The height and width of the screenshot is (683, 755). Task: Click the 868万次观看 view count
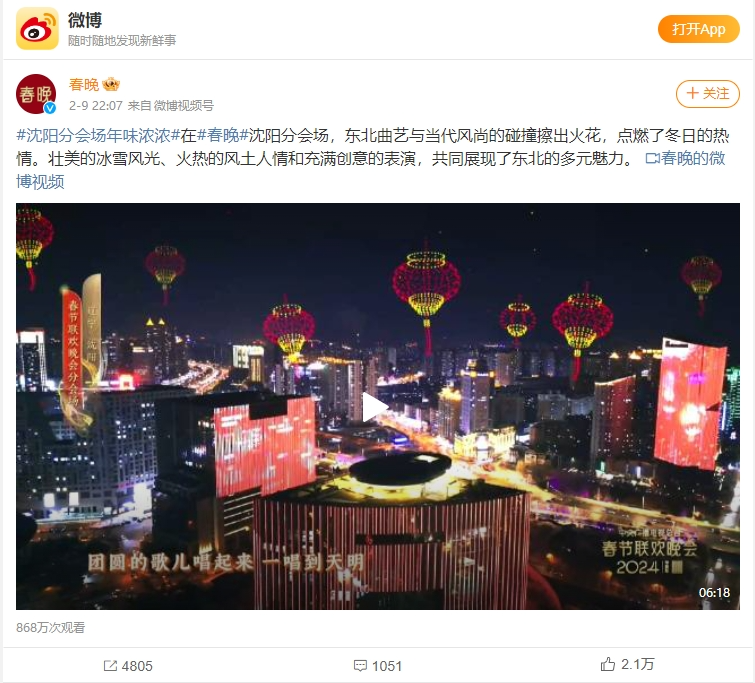click(x=51, y=628)
